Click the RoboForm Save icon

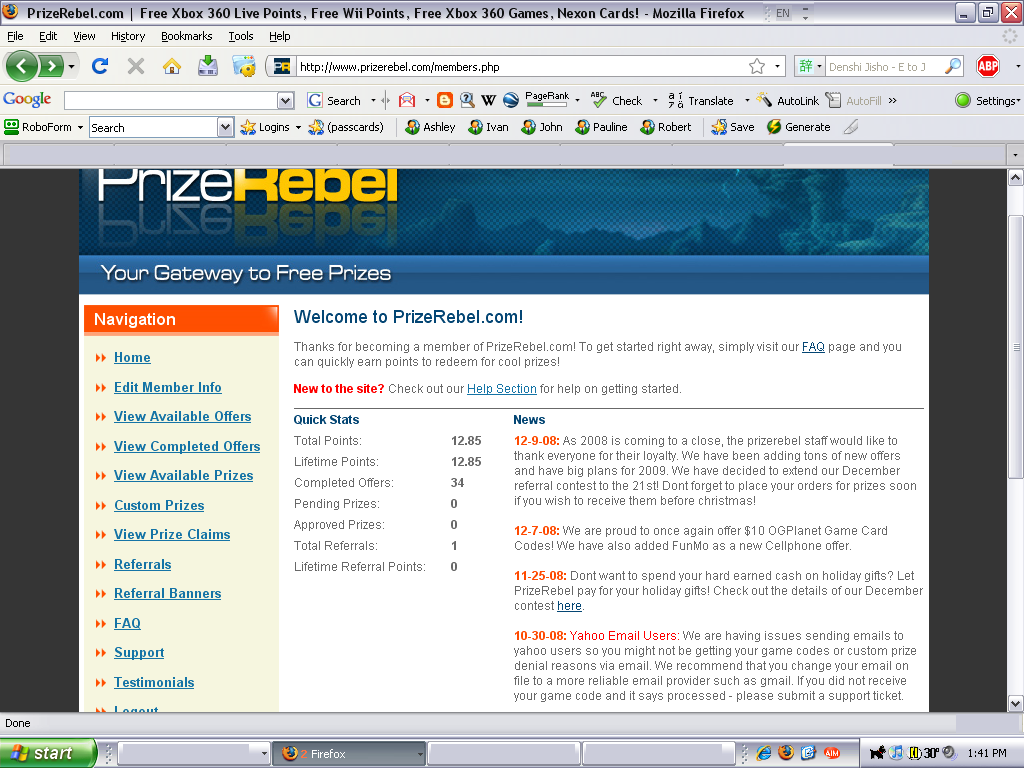pos(733,127)
